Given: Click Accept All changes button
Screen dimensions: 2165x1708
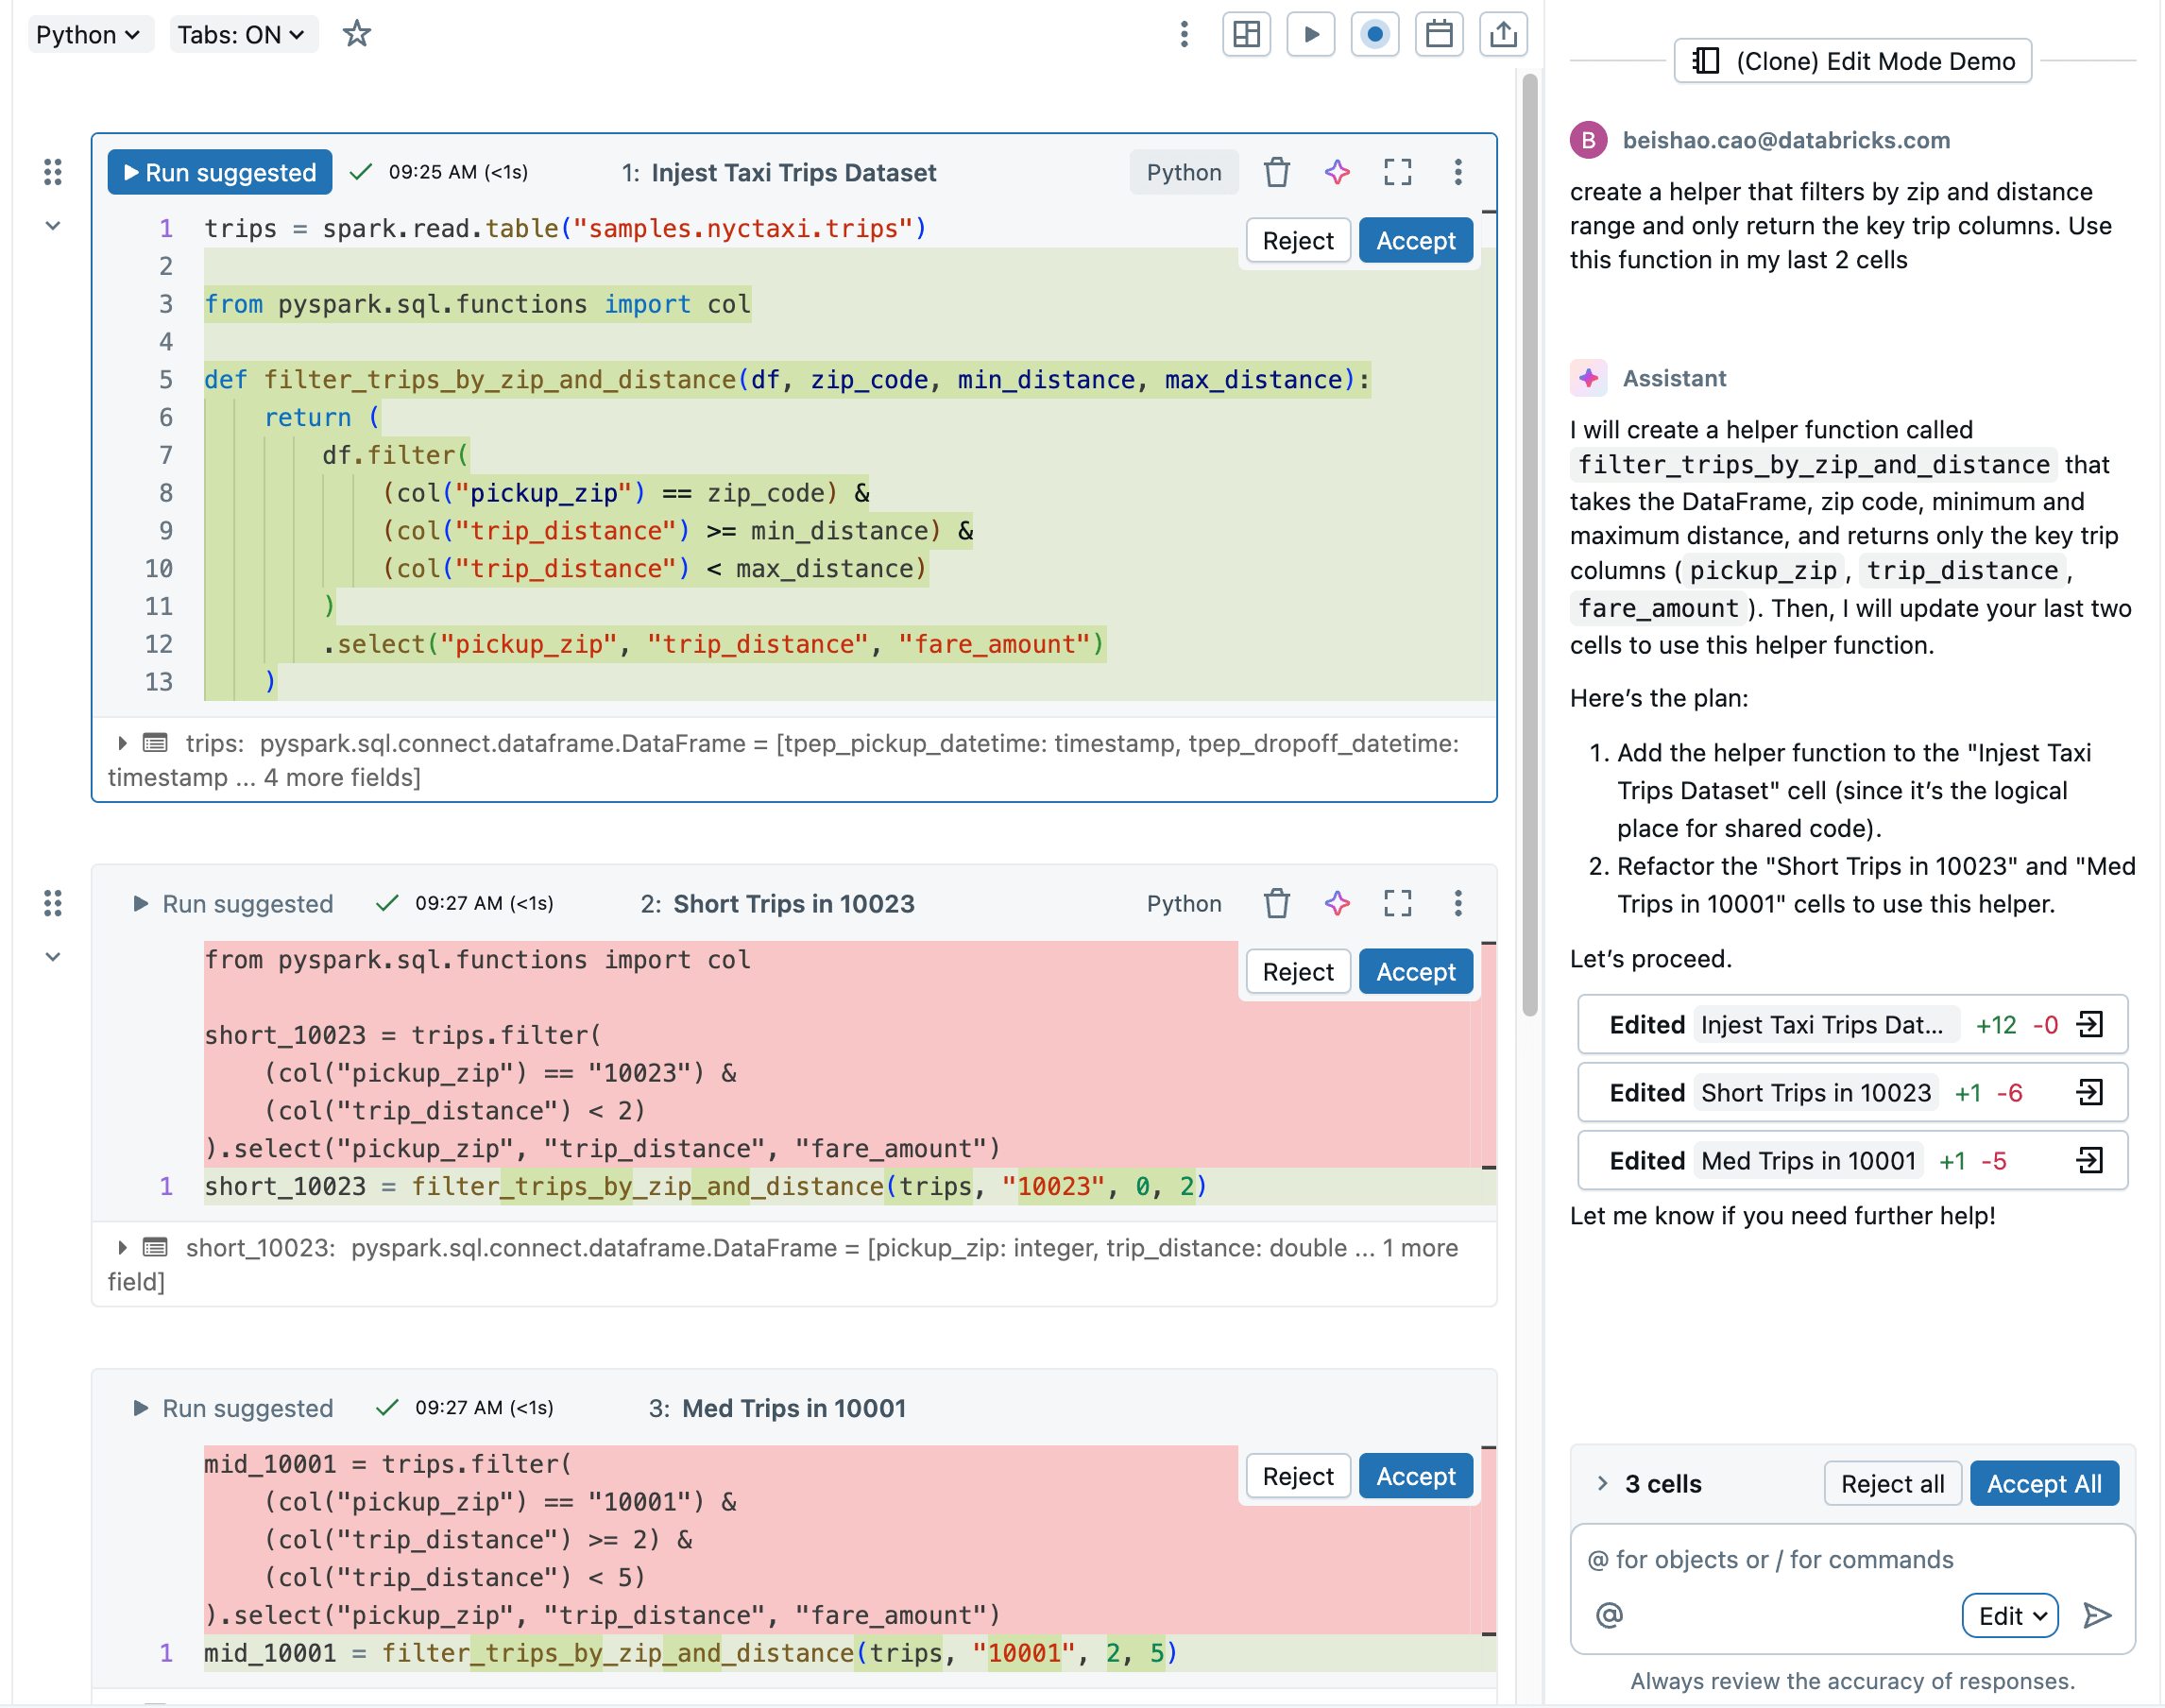Looking at the screenshot, I should [2043, 1484].
